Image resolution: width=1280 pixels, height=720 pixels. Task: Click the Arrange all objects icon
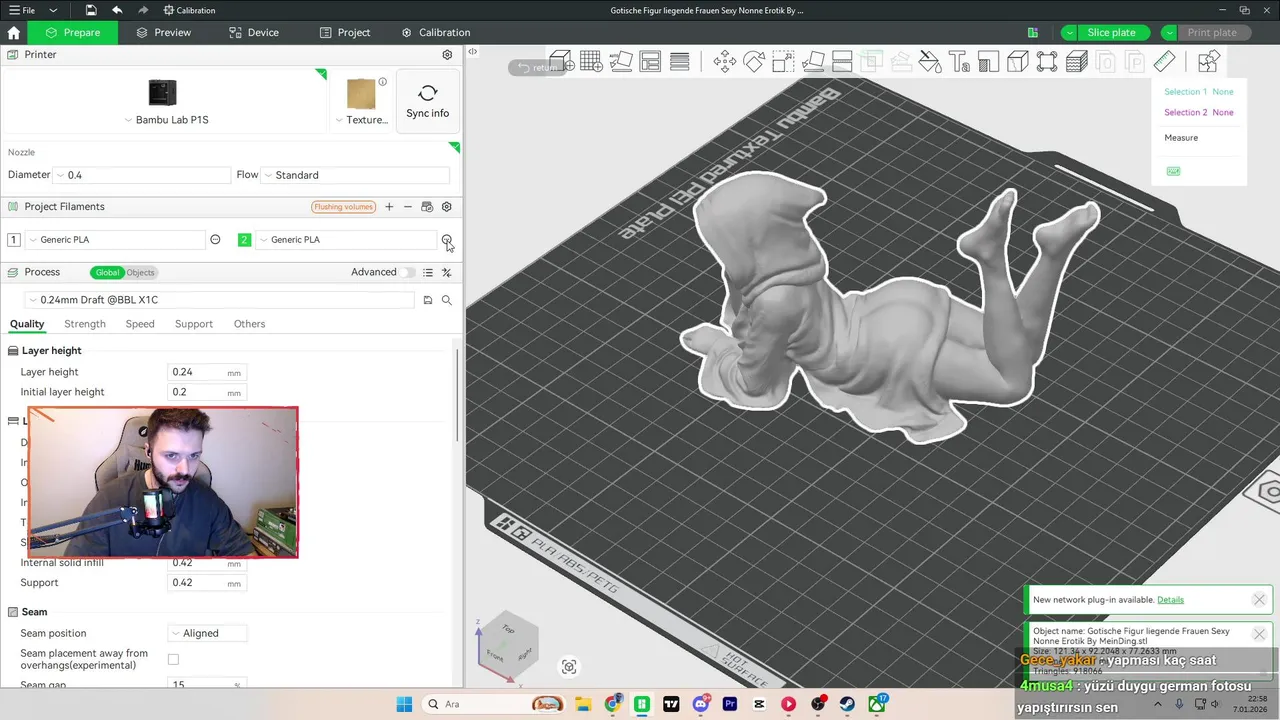click(651, 62)
